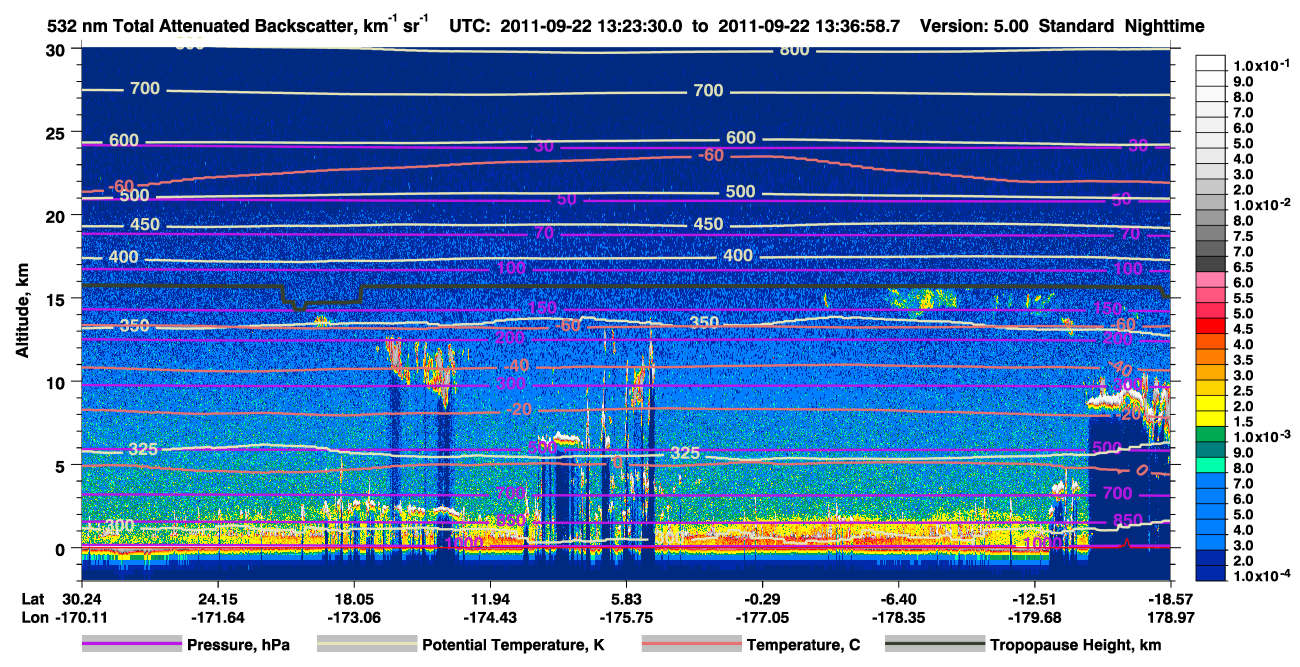Click the altitude axis tick label 20
The image size is (1300, 667).
pyautogui.click(x=58, y=215)
